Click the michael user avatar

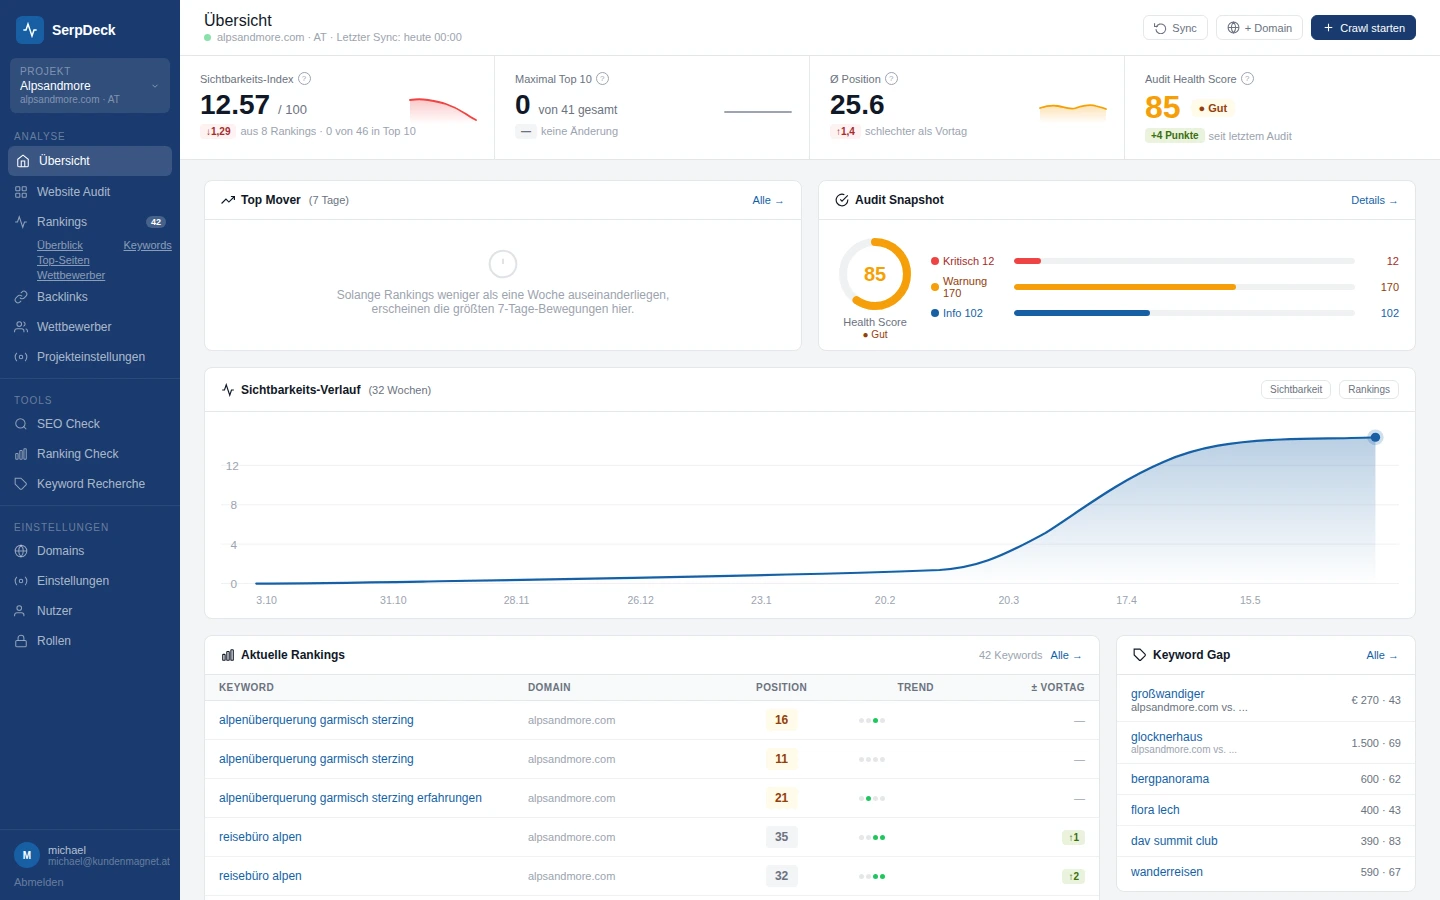click(27, 855)
